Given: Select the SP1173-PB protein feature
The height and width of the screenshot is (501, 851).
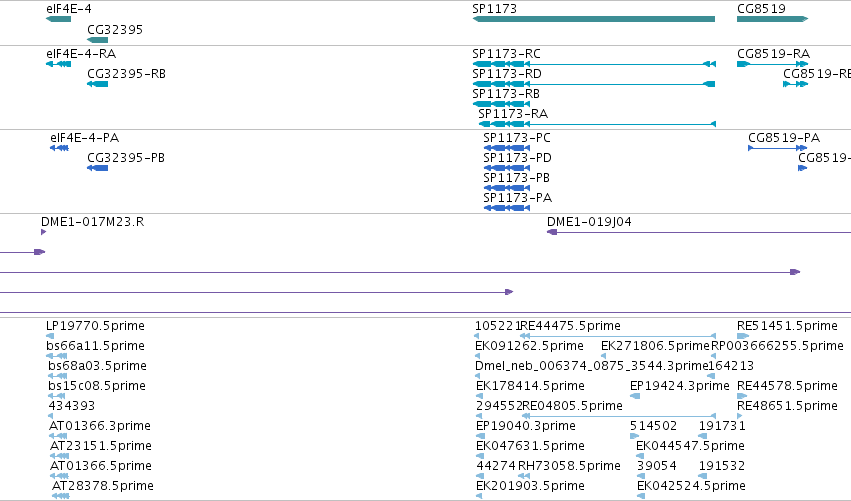Looking at the screenshot, I should coord(507,188).
